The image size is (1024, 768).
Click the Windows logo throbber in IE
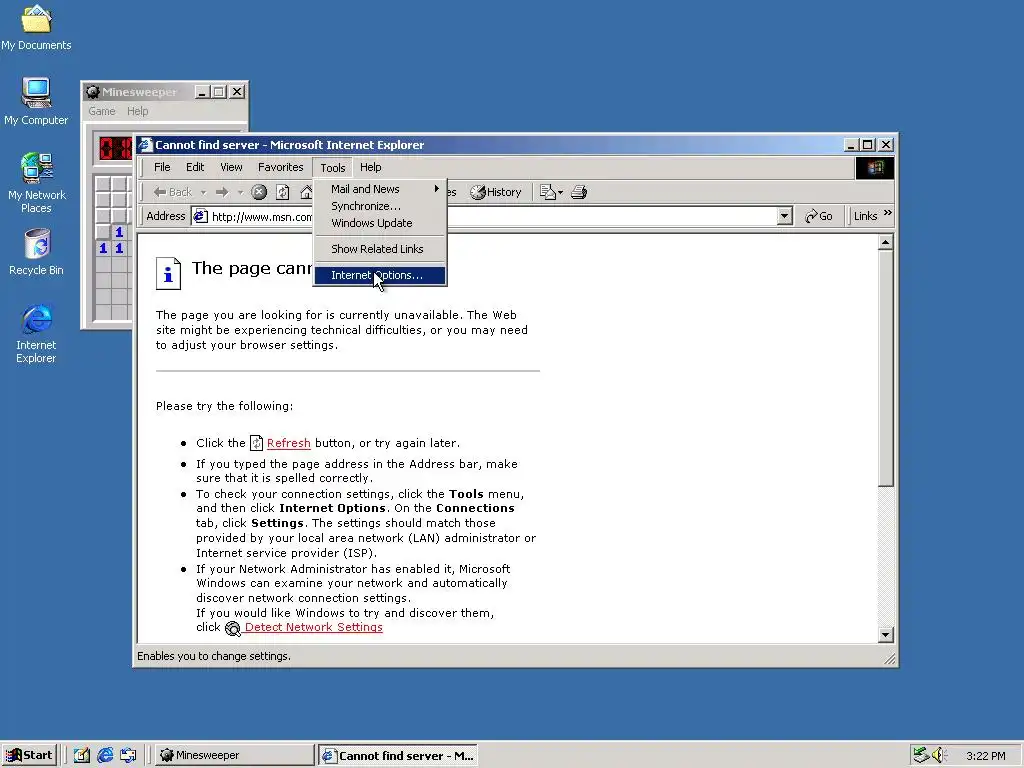(874, 168)
